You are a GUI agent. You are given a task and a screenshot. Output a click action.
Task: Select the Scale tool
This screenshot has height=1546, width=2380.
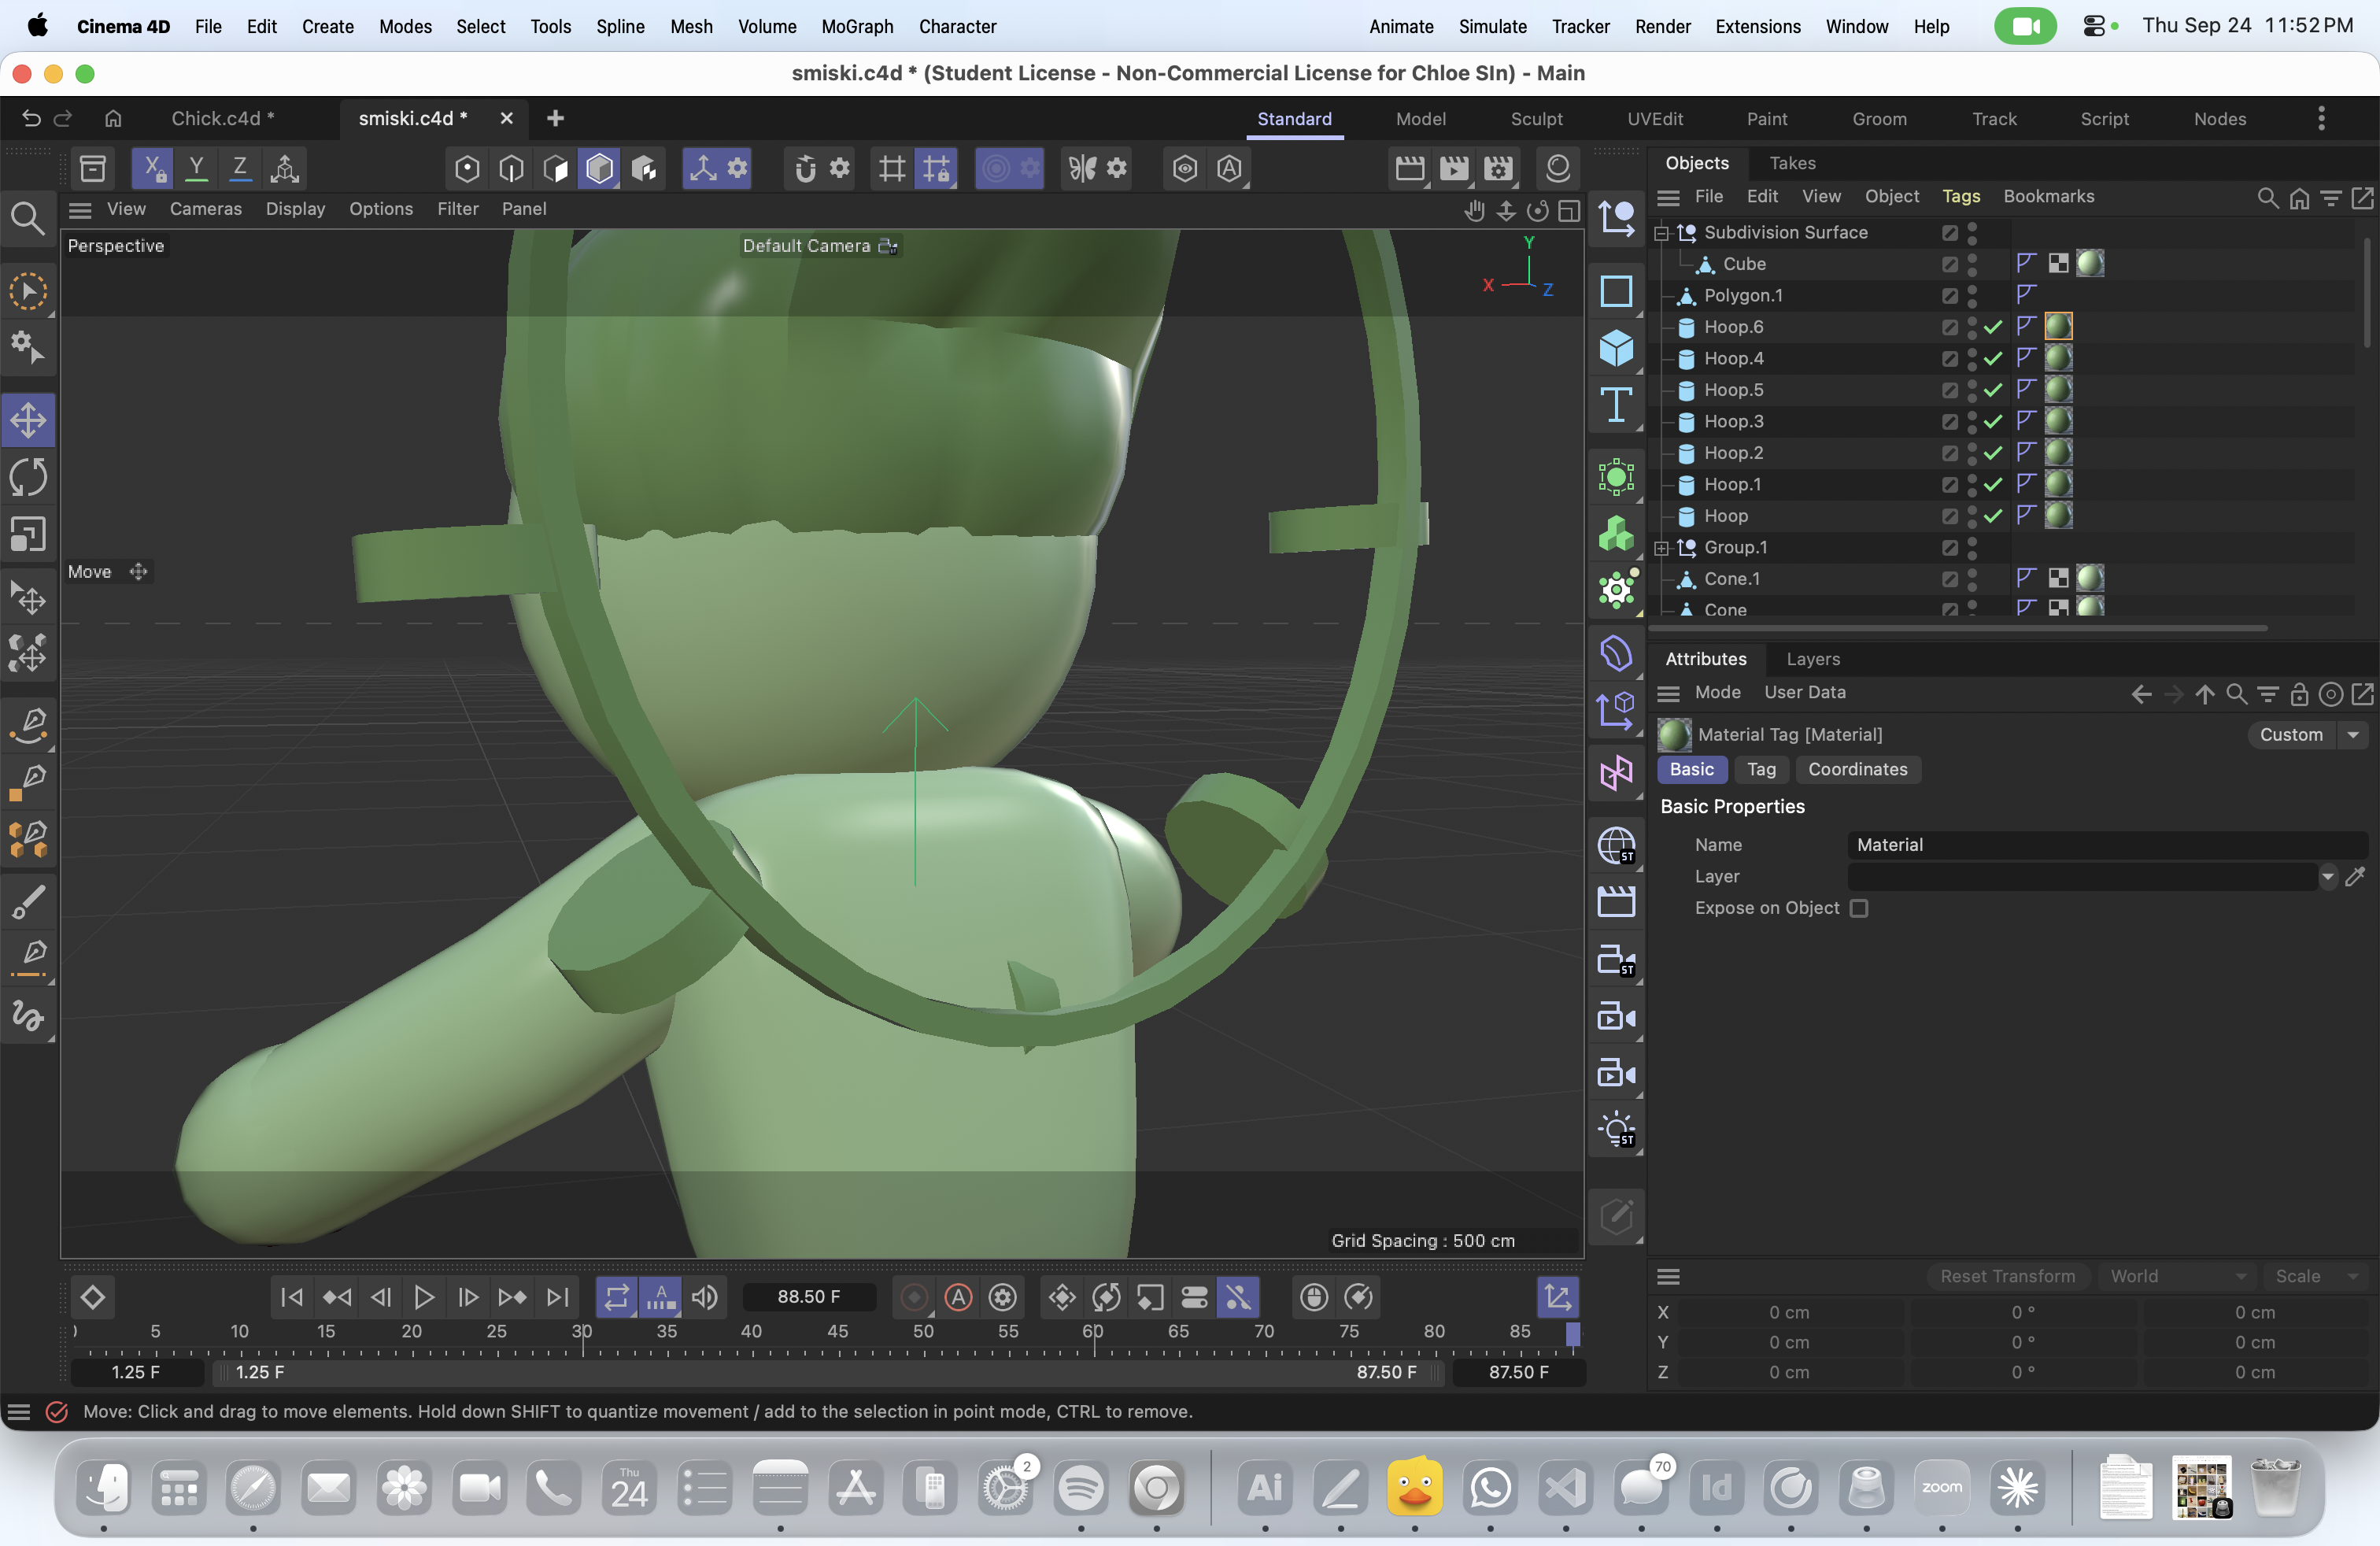tap(28, 534)
